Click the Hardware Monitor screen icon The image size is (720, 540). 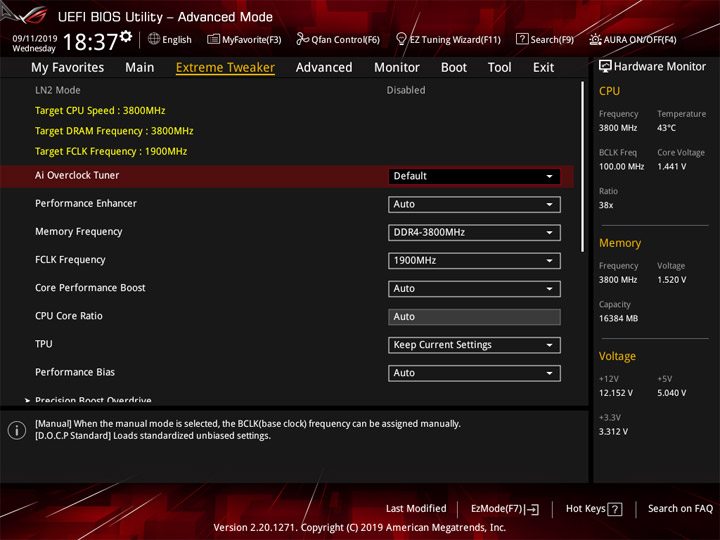coord(605,66)
